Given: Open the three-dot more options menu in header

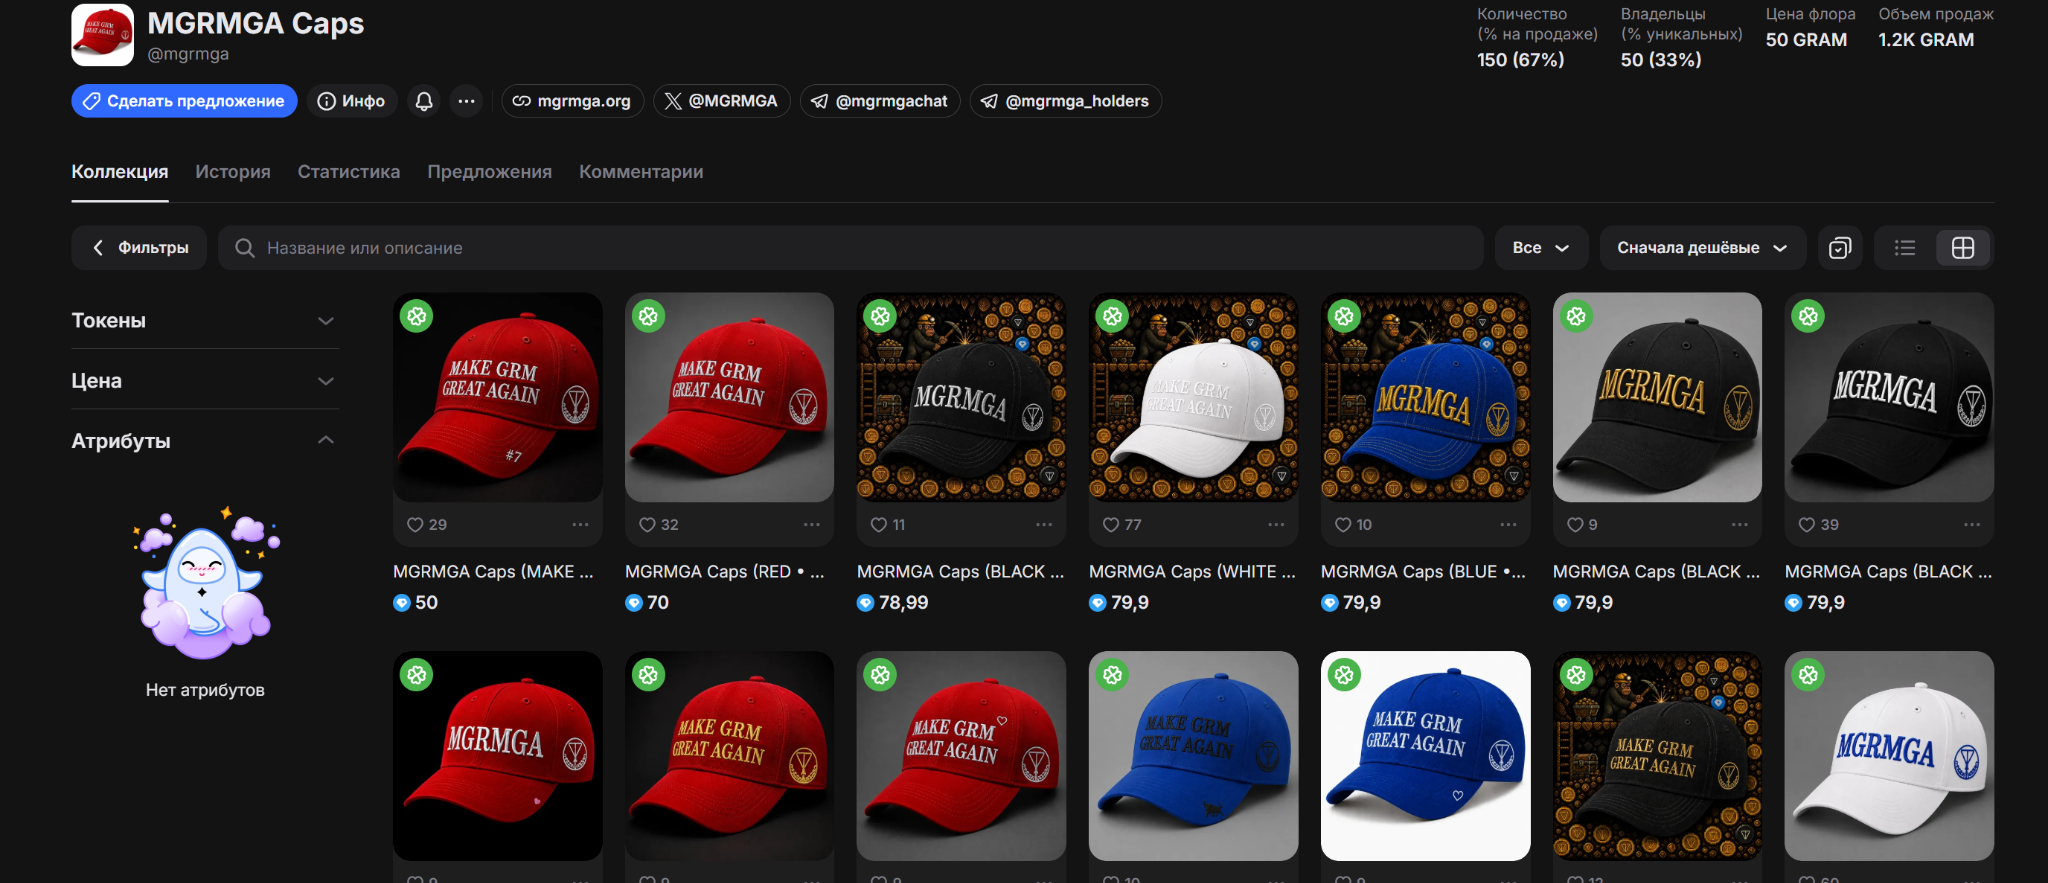Looking at the screenshot, I should click(x=466, y=101).
